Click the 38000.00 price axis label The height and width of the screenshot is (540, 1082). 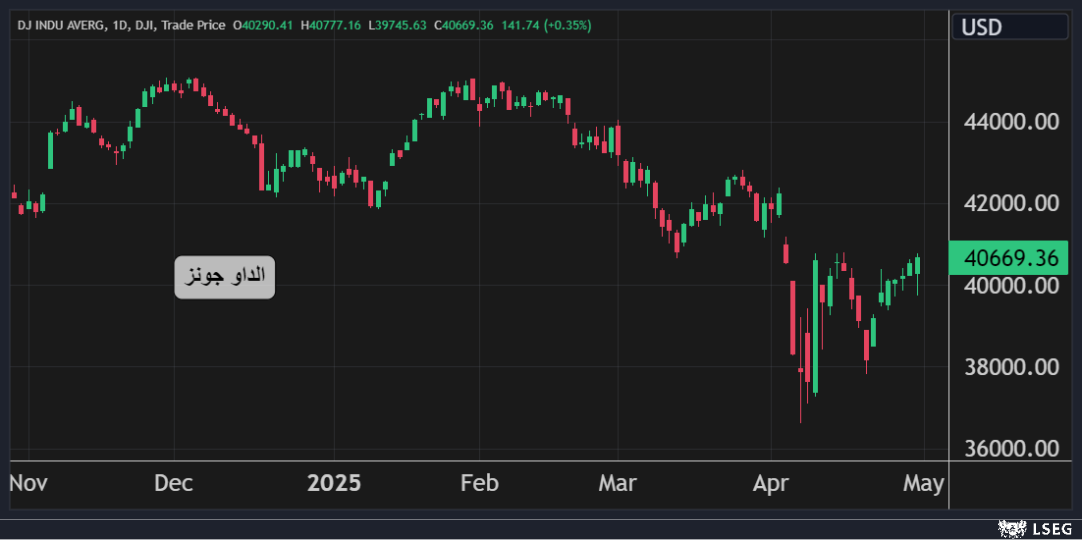1010,367
